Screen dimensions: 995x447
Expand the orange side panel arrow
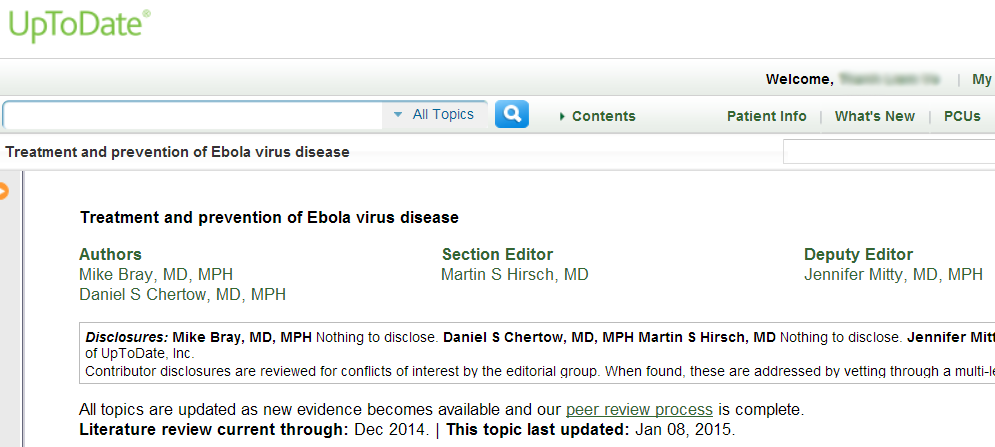[3, 191]
